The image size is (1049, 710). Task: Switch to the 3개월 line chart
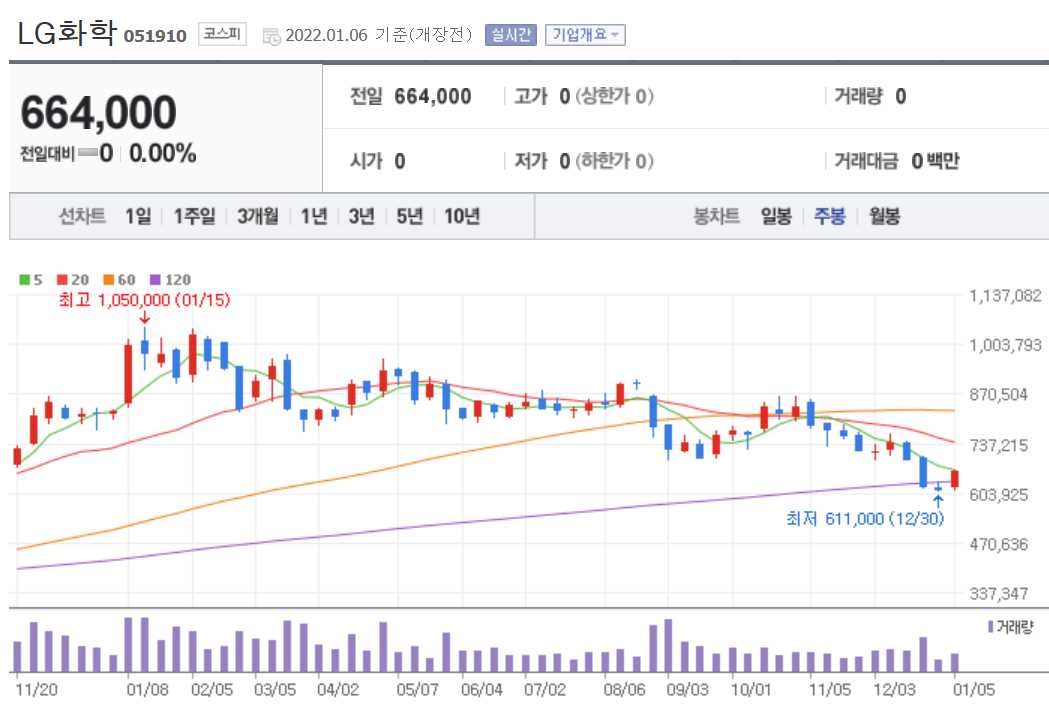click(258, 216)
